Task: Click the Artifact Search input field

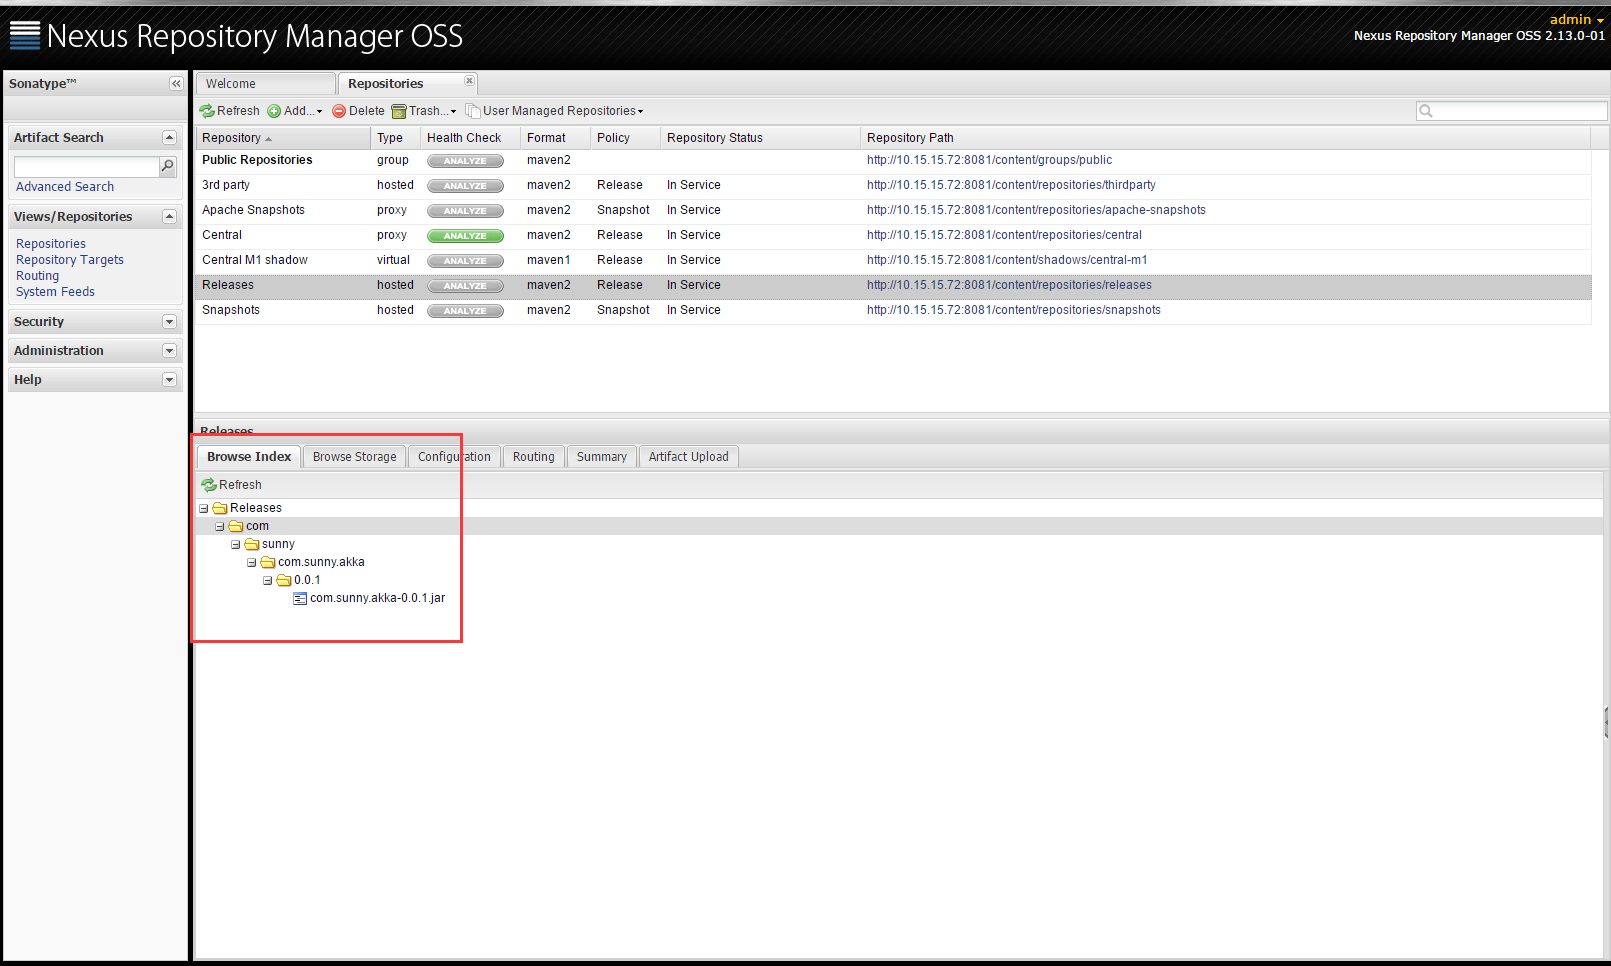Action: pos(86,166)
